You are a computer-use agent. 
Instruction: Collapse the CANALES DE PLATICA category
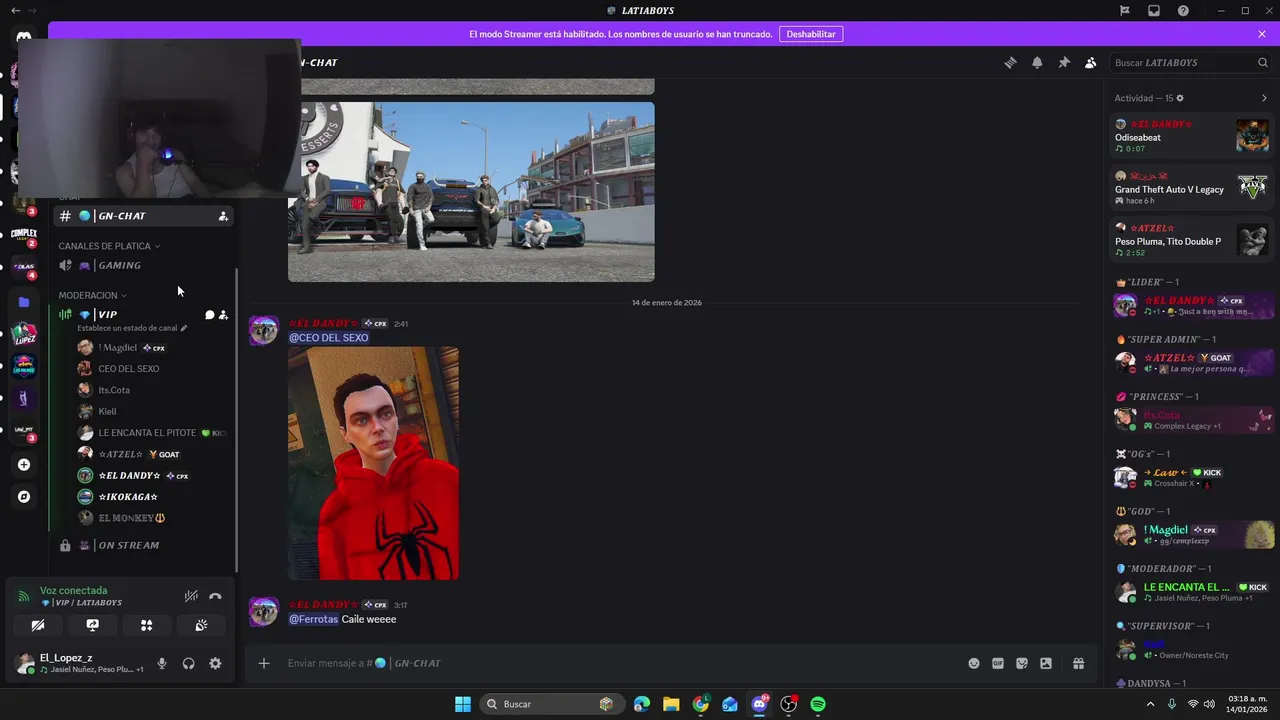click(109, 246)
